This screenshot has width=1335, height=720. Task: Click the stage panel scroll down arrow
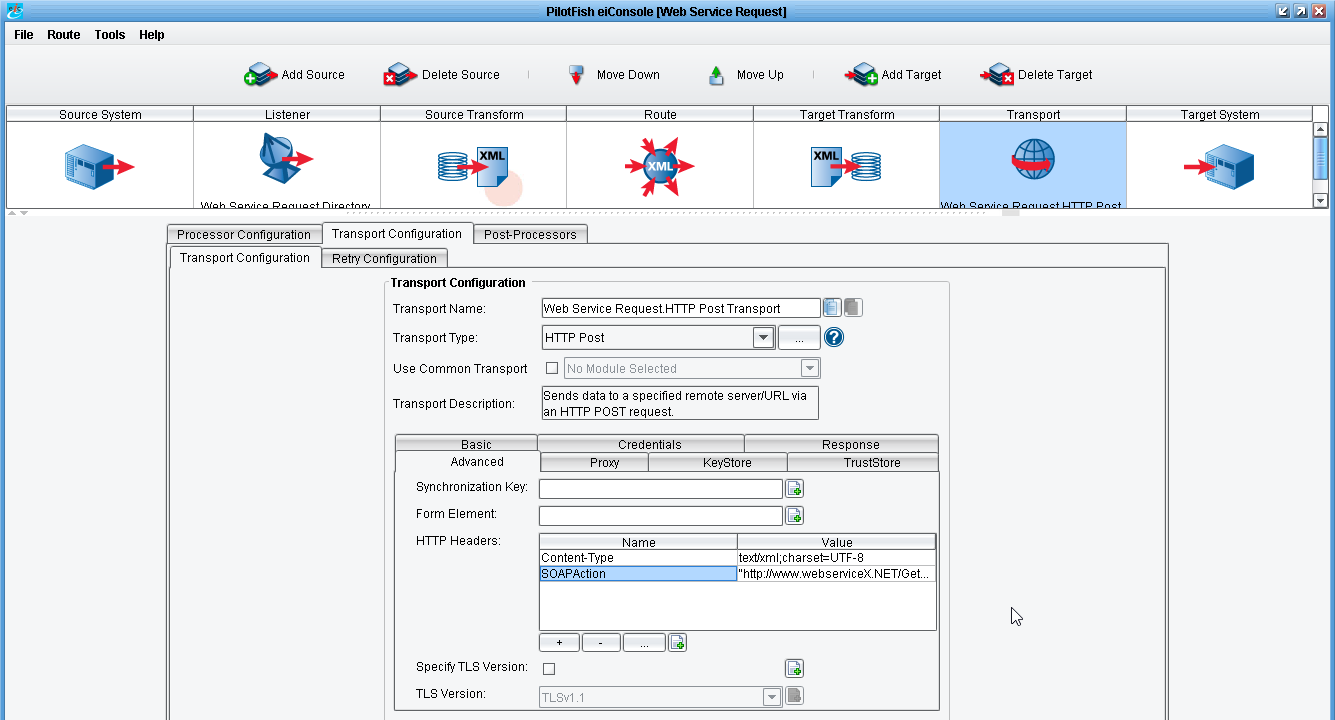(1321, 200)
